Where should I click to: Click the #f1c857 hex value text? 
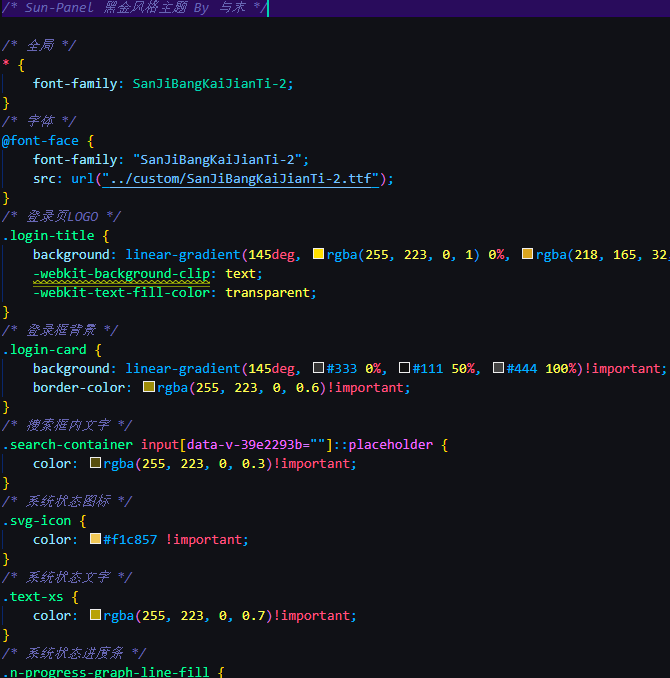pos(130,540)
